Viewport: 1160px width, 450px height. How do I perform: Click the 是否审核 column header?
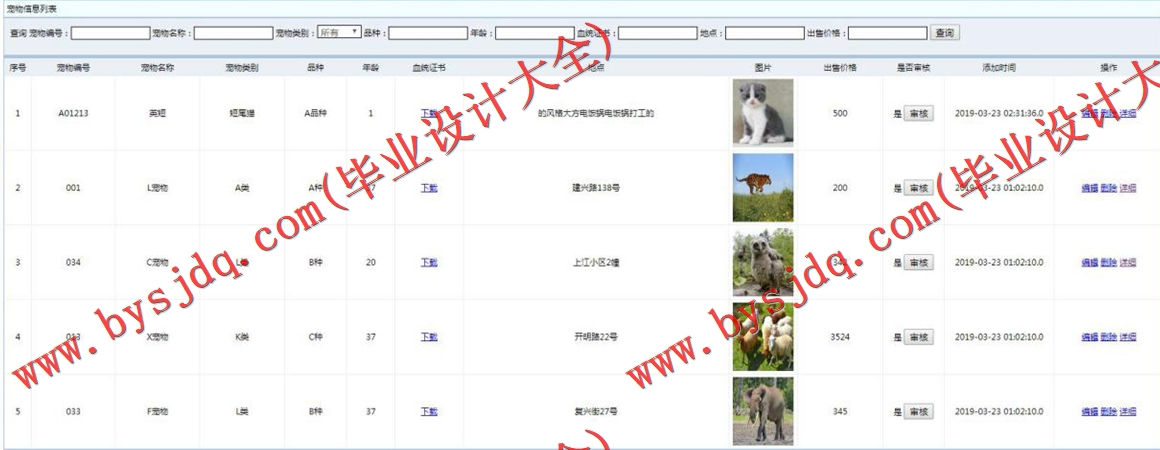coord(914,67)
